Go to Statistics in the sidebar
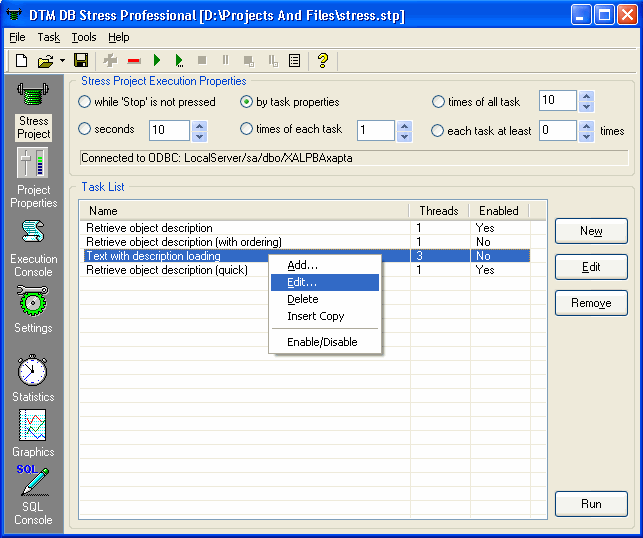Image resolution: width=643 pixels, height=538 pixels. pyautogui.click(x=33, y=378)
